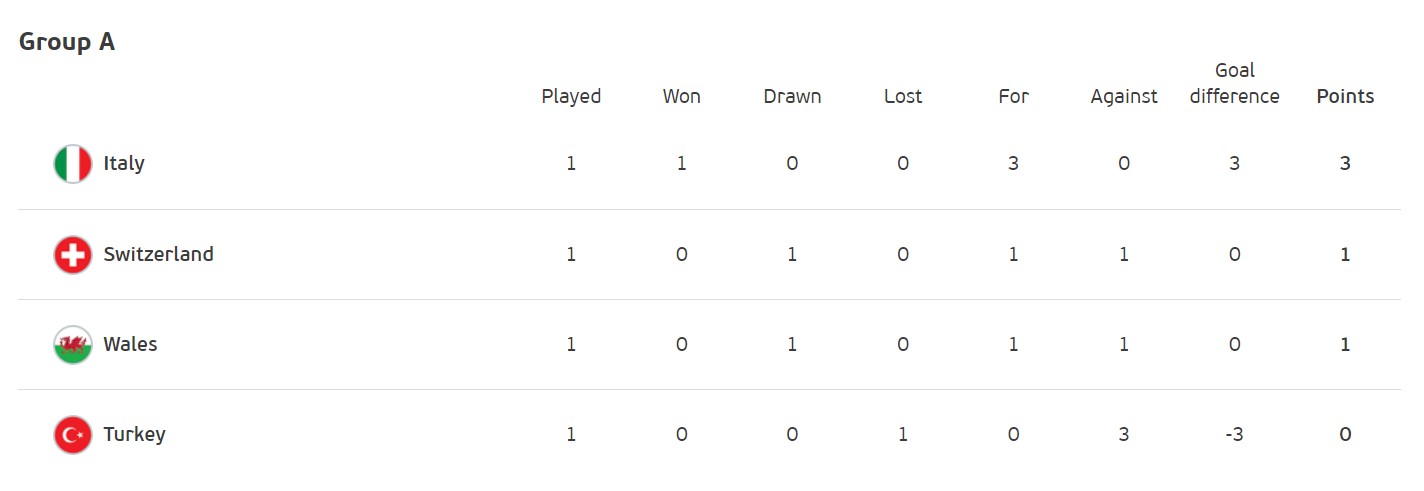Screen dimensions: 1424x491
Task: Select the Wales team name
Action: click(x=130, y=344)
